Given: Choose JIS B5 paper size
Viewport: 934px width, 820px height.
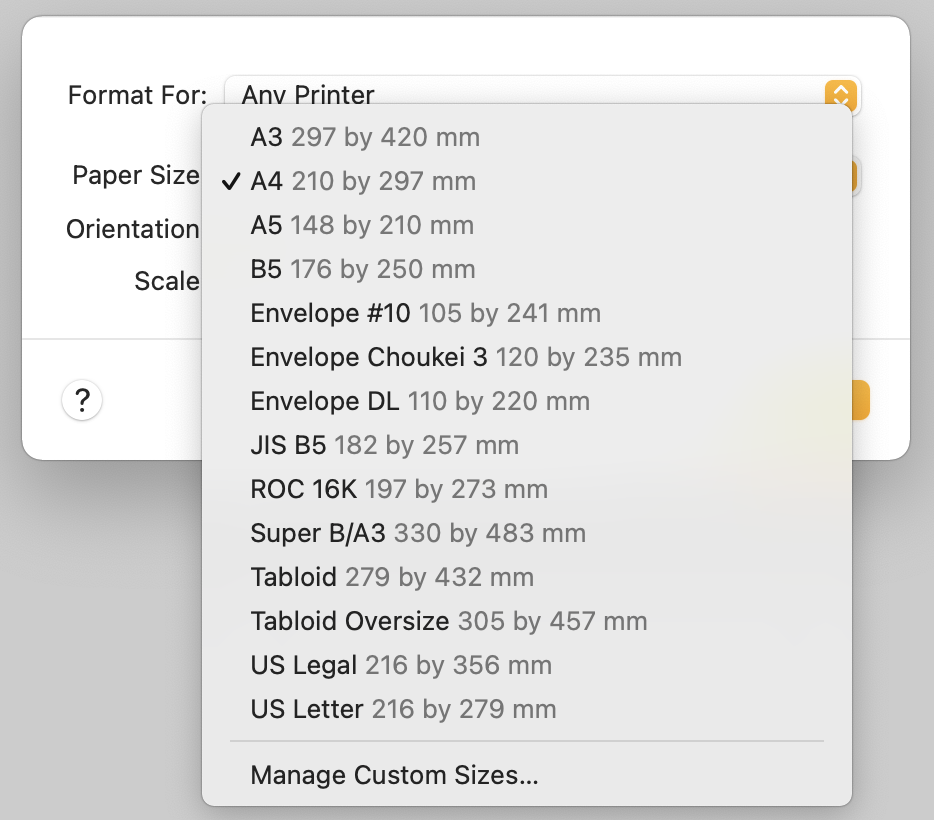Looking at the screenshot, I should 384,445.
